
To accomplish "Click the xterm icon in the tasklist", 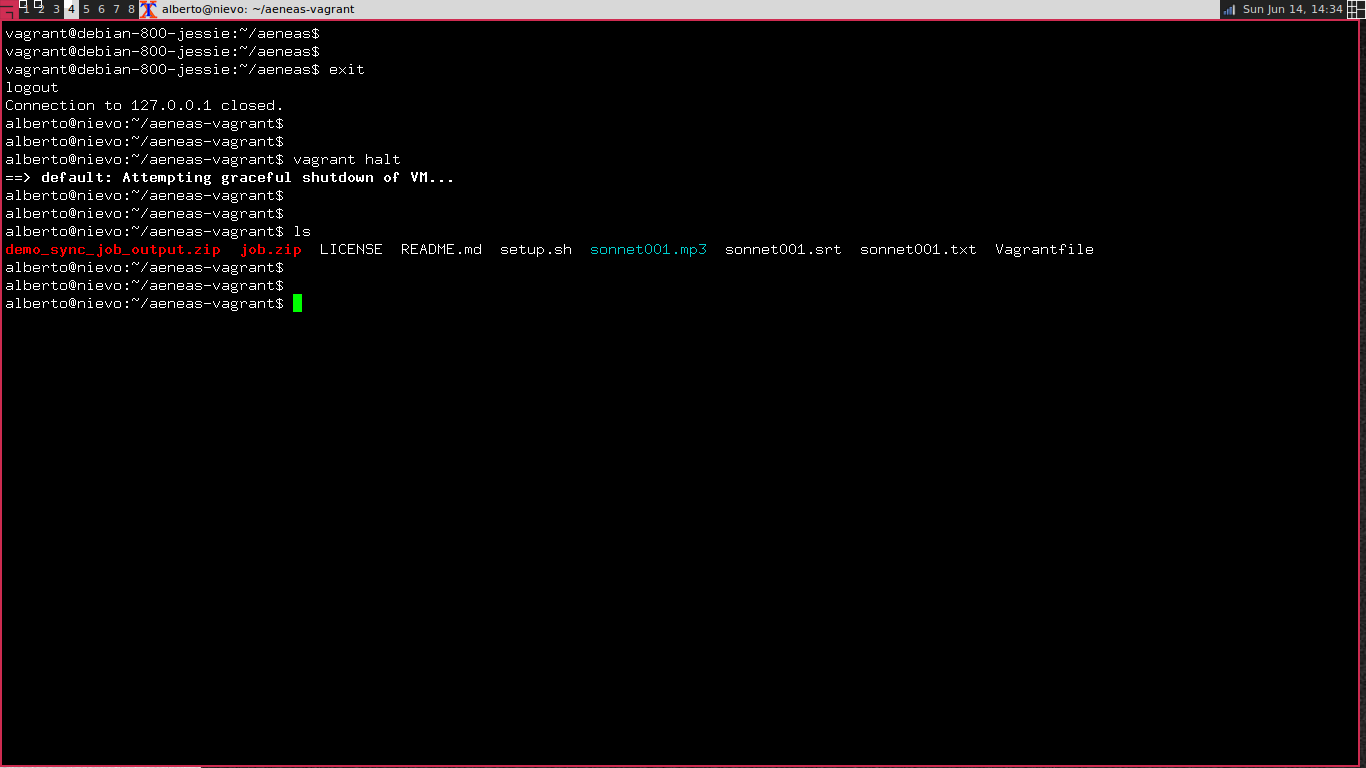I will click(x=148, y=9).
